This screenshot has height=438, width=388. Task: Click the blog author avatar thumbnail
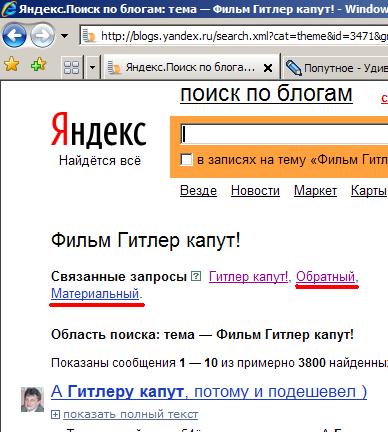point(32,399)
